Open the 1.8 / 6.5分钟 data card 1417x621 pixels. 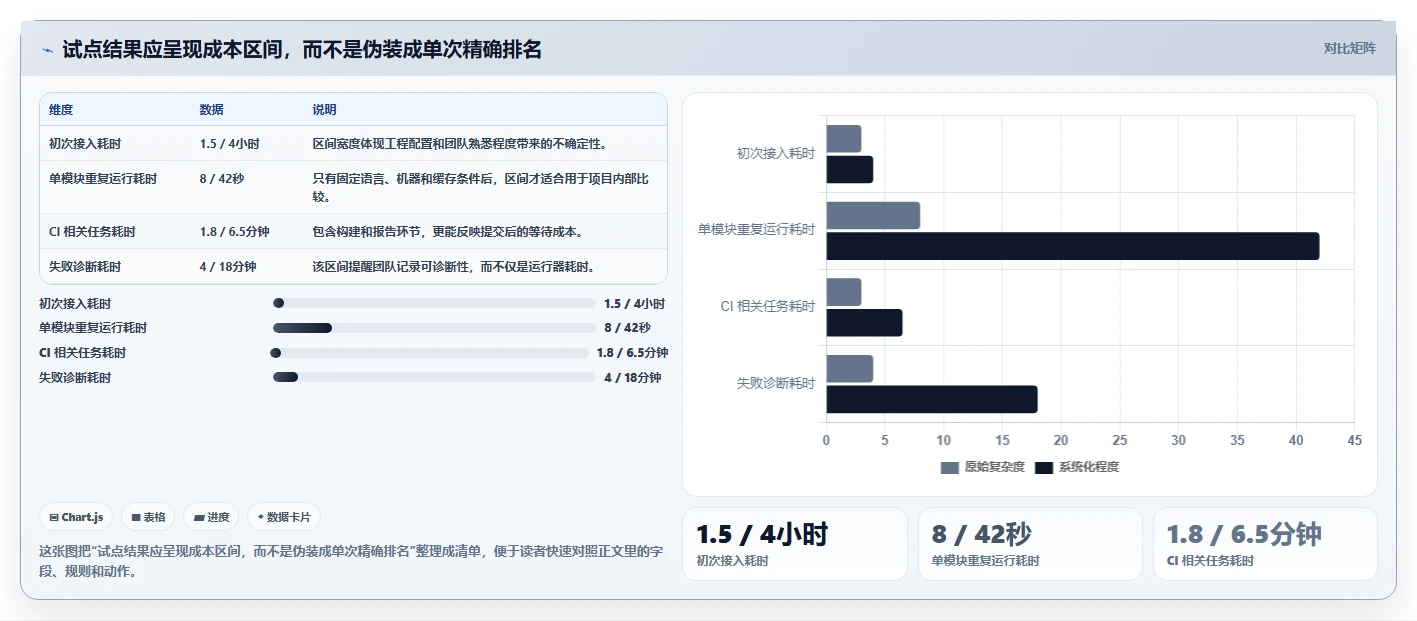tap(1265, 544)
